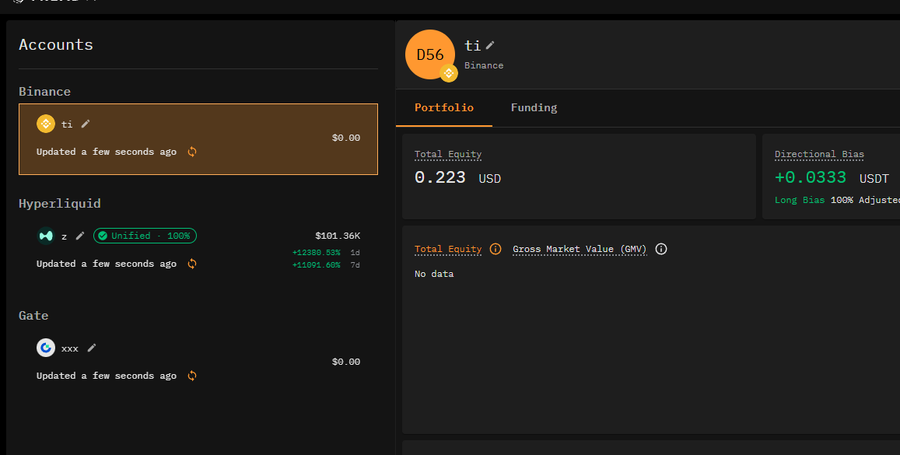Click the Total Equity label in summary card
Viewport: 900px width, 455px height.
pyautogui.click(x=448, y=154)
